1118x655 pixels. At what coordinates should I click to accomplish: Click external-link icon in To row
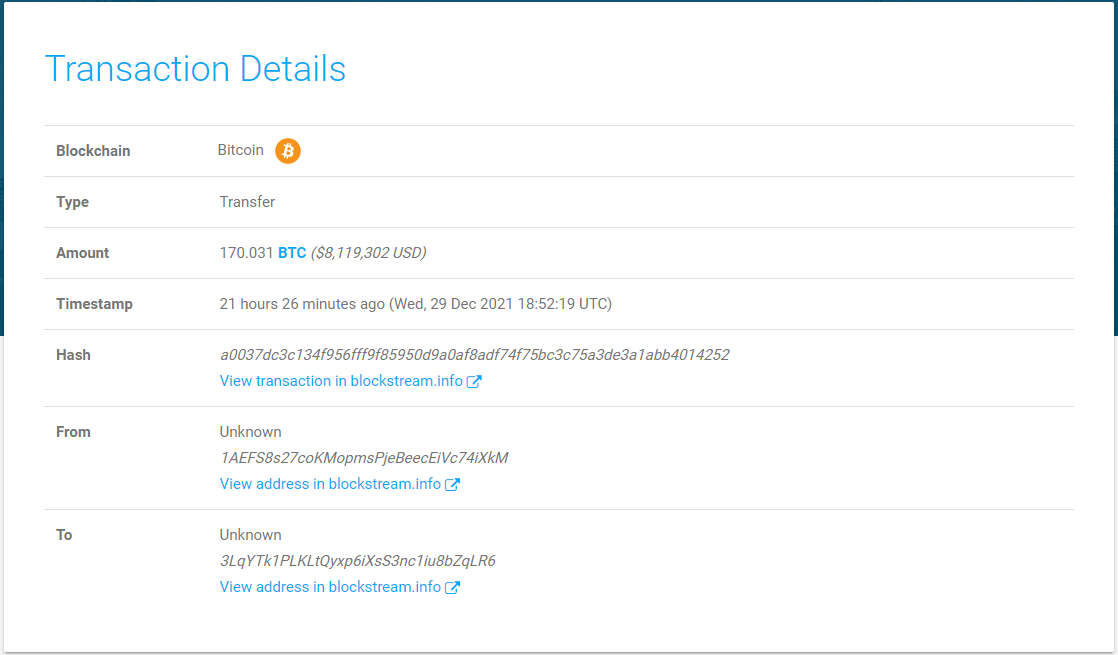[452, 587]
